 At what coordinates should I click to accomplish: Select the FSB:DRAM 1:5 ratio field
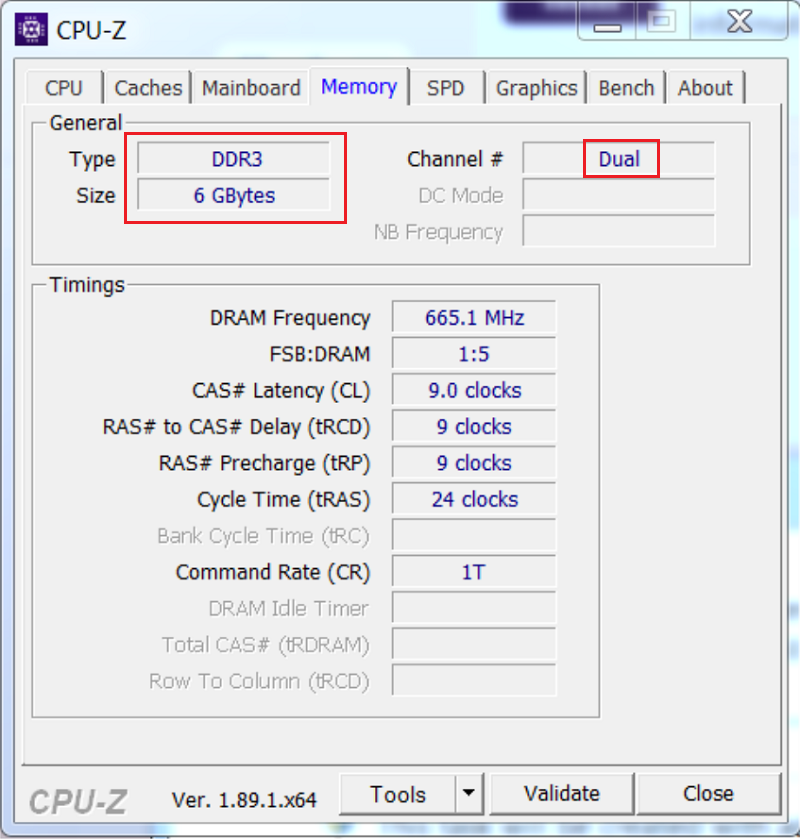point(474,354)
